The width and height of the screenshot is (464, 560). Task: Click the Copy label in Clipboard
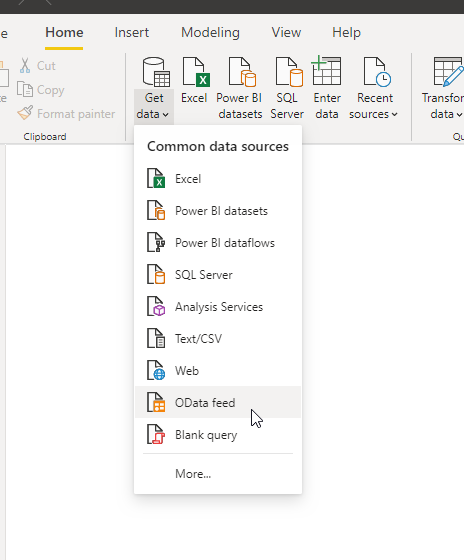coord(51,90)
